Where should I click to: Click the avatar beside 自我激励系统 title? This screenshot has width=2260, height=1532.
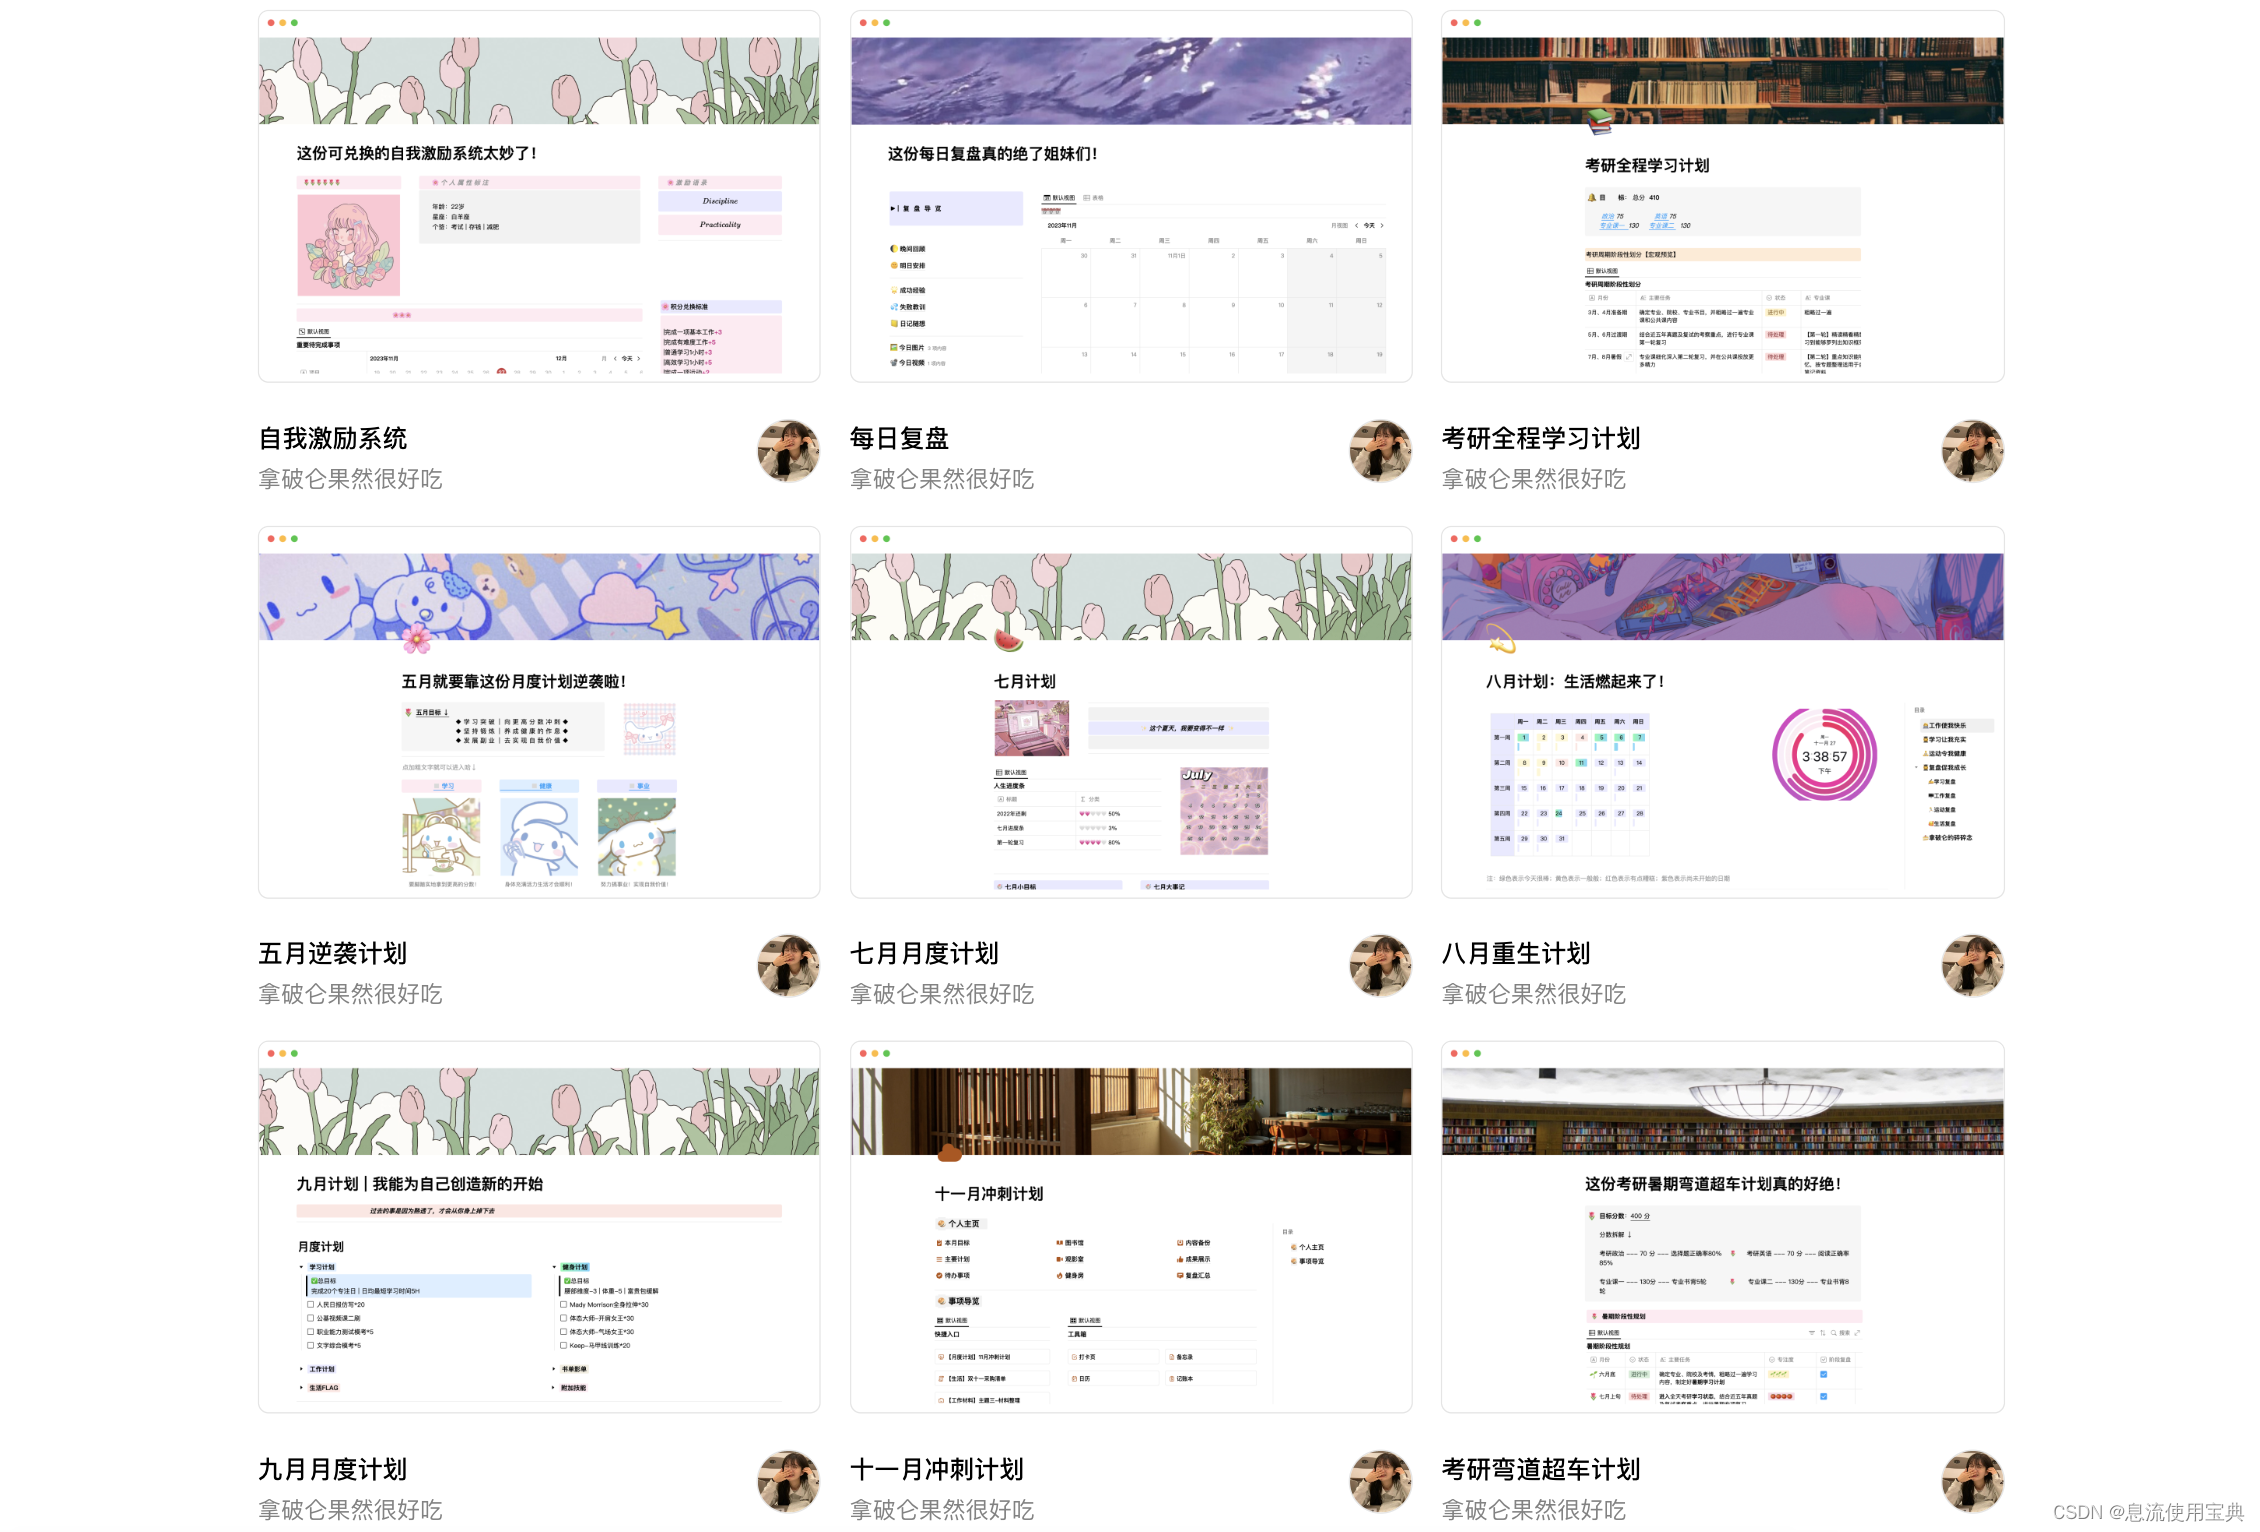(x=788, y=451)
